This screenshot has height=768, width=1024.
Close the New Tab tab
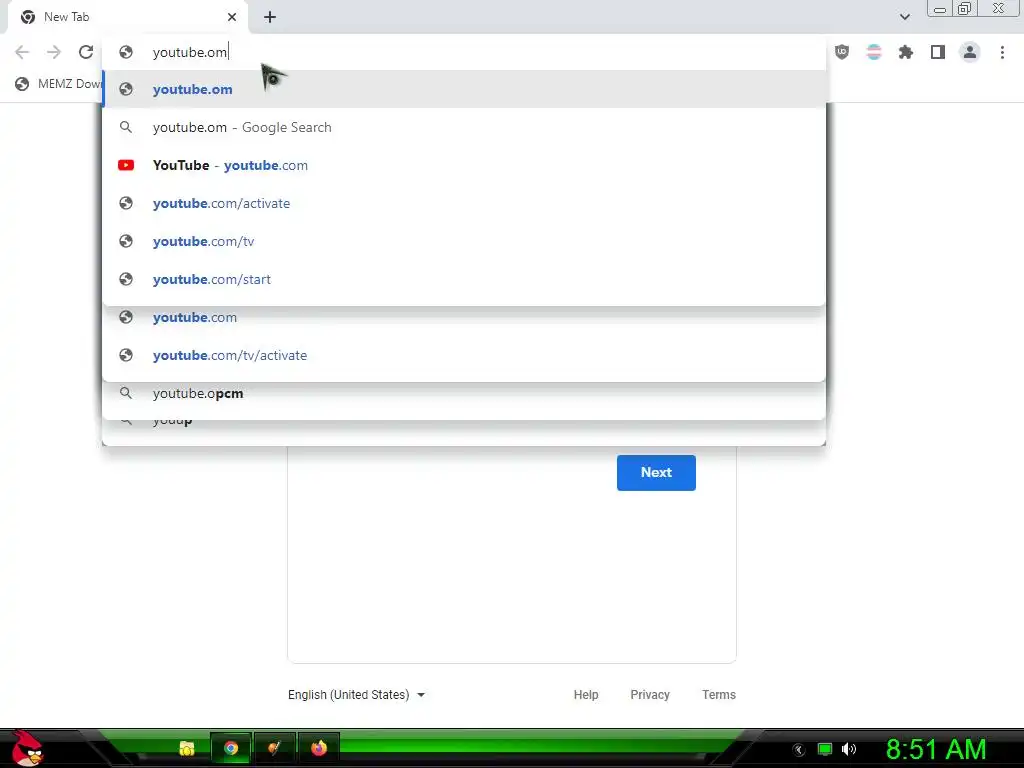click(232, 17)
